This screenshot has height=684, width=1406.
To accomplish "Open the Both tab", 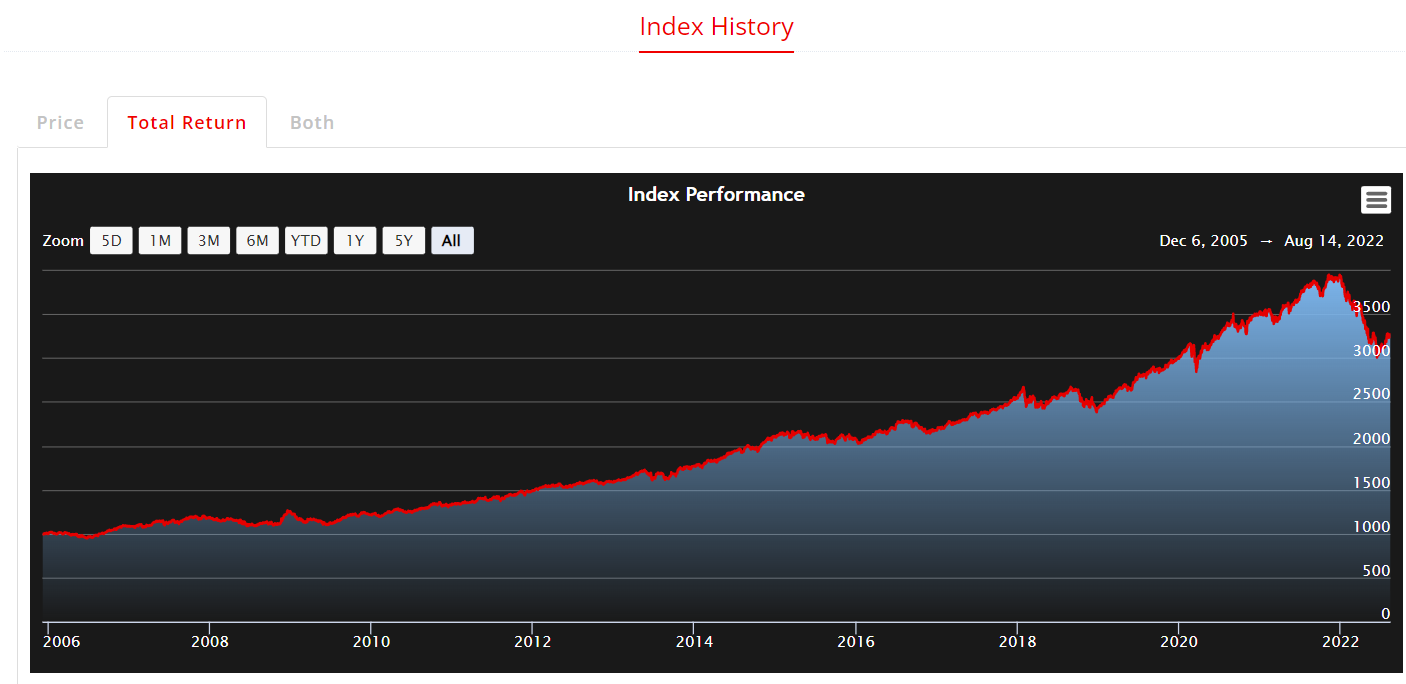I will (x=312, y=123).
